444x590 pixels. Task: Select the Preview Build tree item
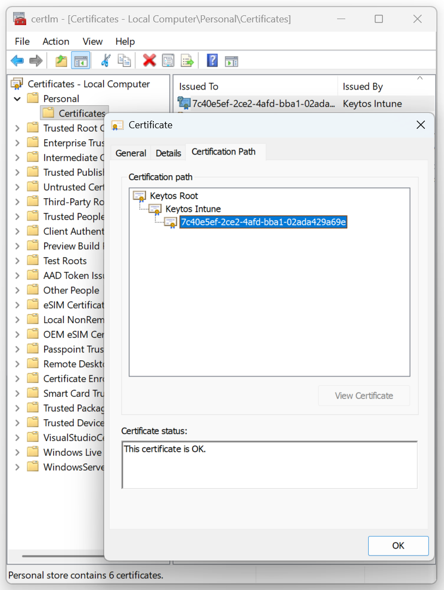(x=74, y=246)
